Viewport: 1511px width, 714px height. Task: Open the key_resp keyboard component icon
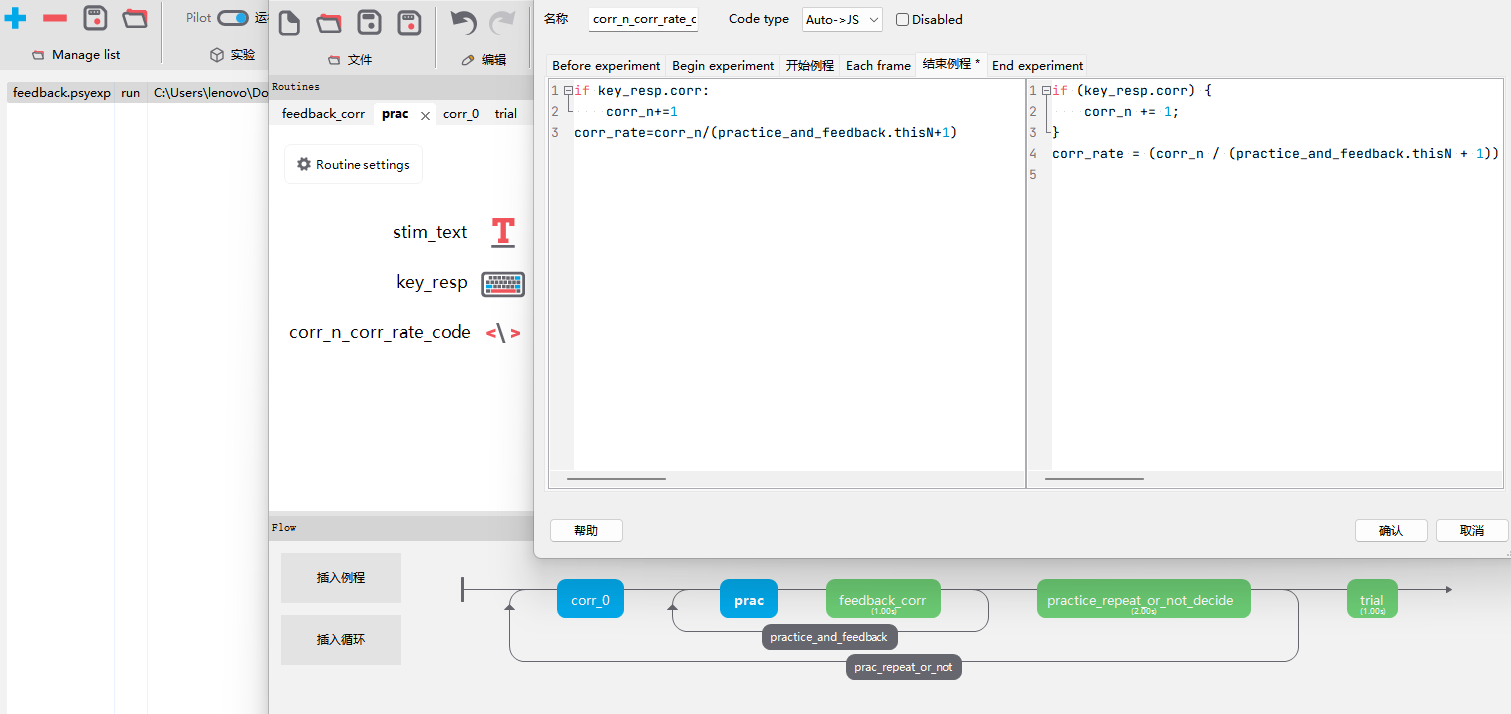tap(502, 284)
